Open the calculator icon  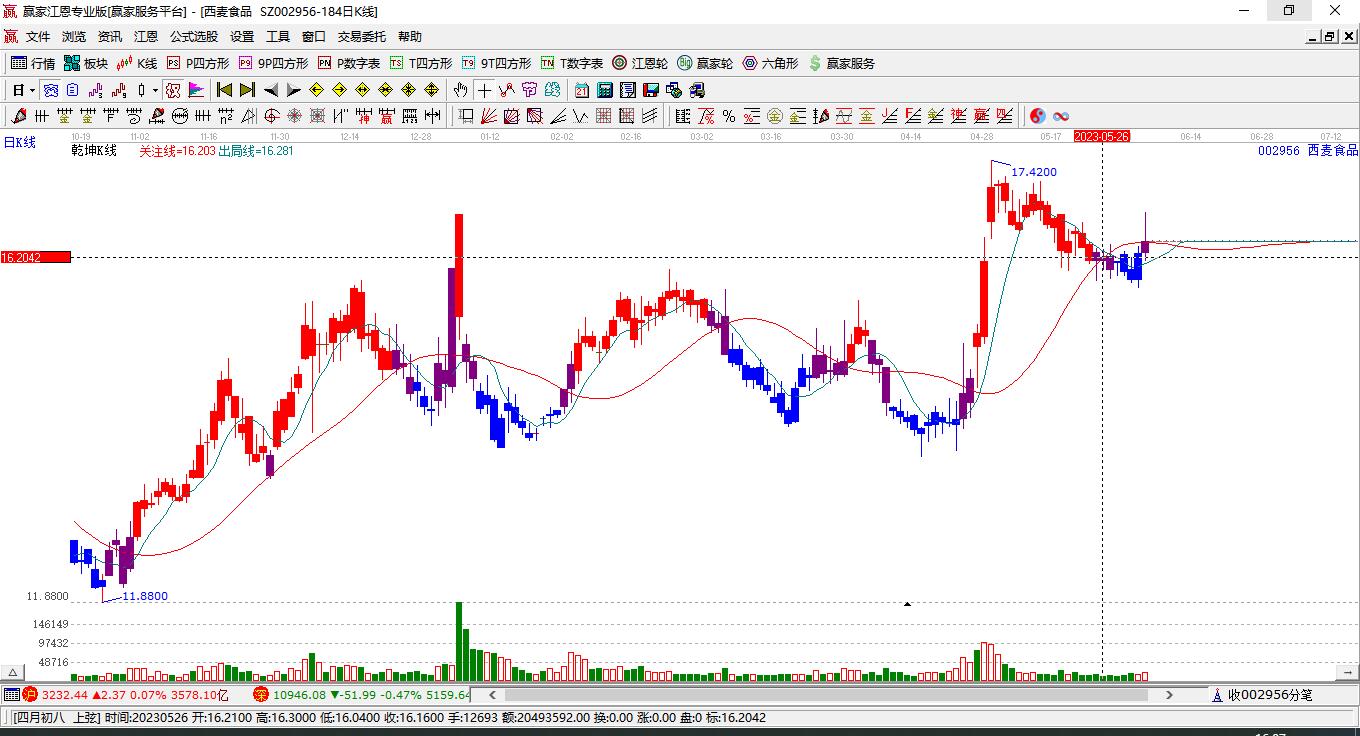(x=604, y=90)
